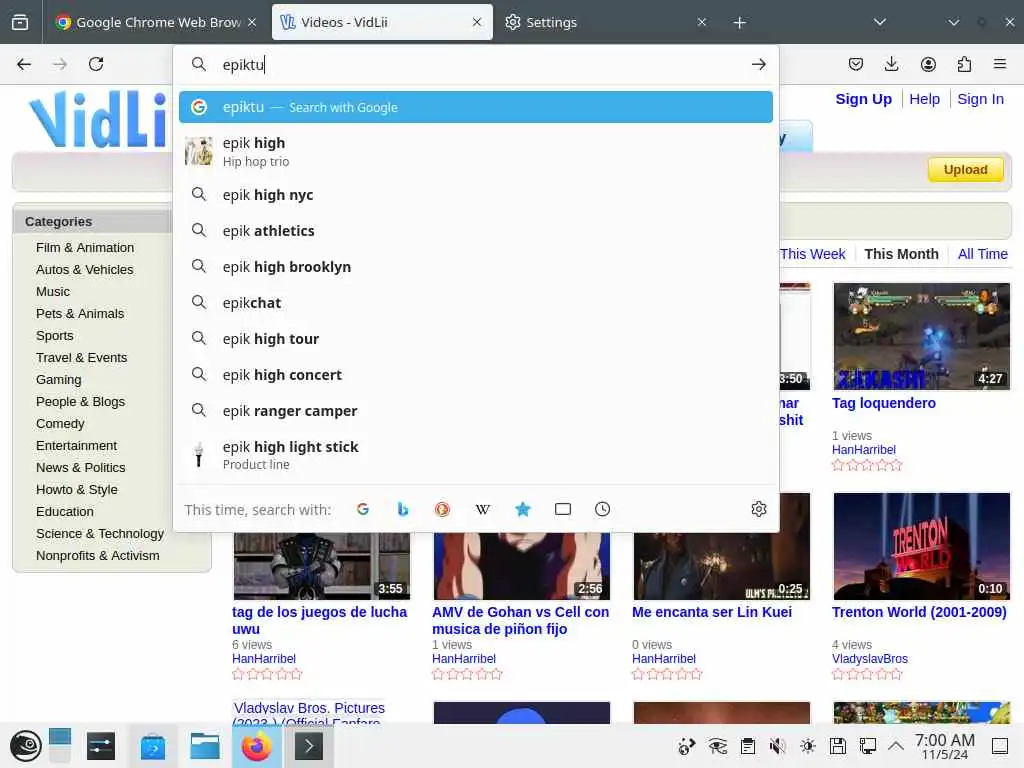Filter videos by All Time

click(x=982, y=254)
